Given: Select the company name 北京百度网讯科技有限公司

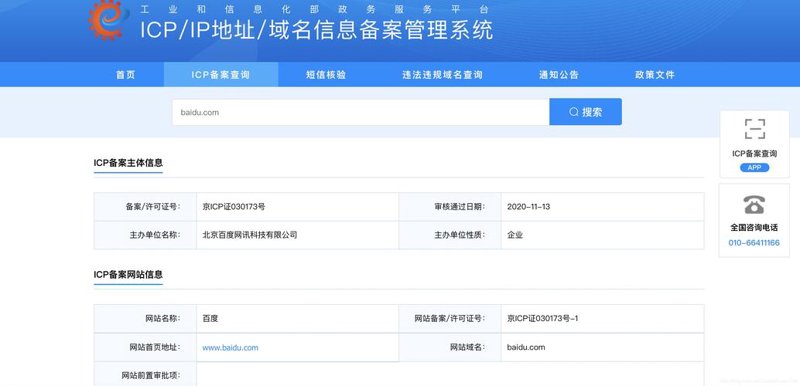Looking at the screenshot, I should point(249,235).
